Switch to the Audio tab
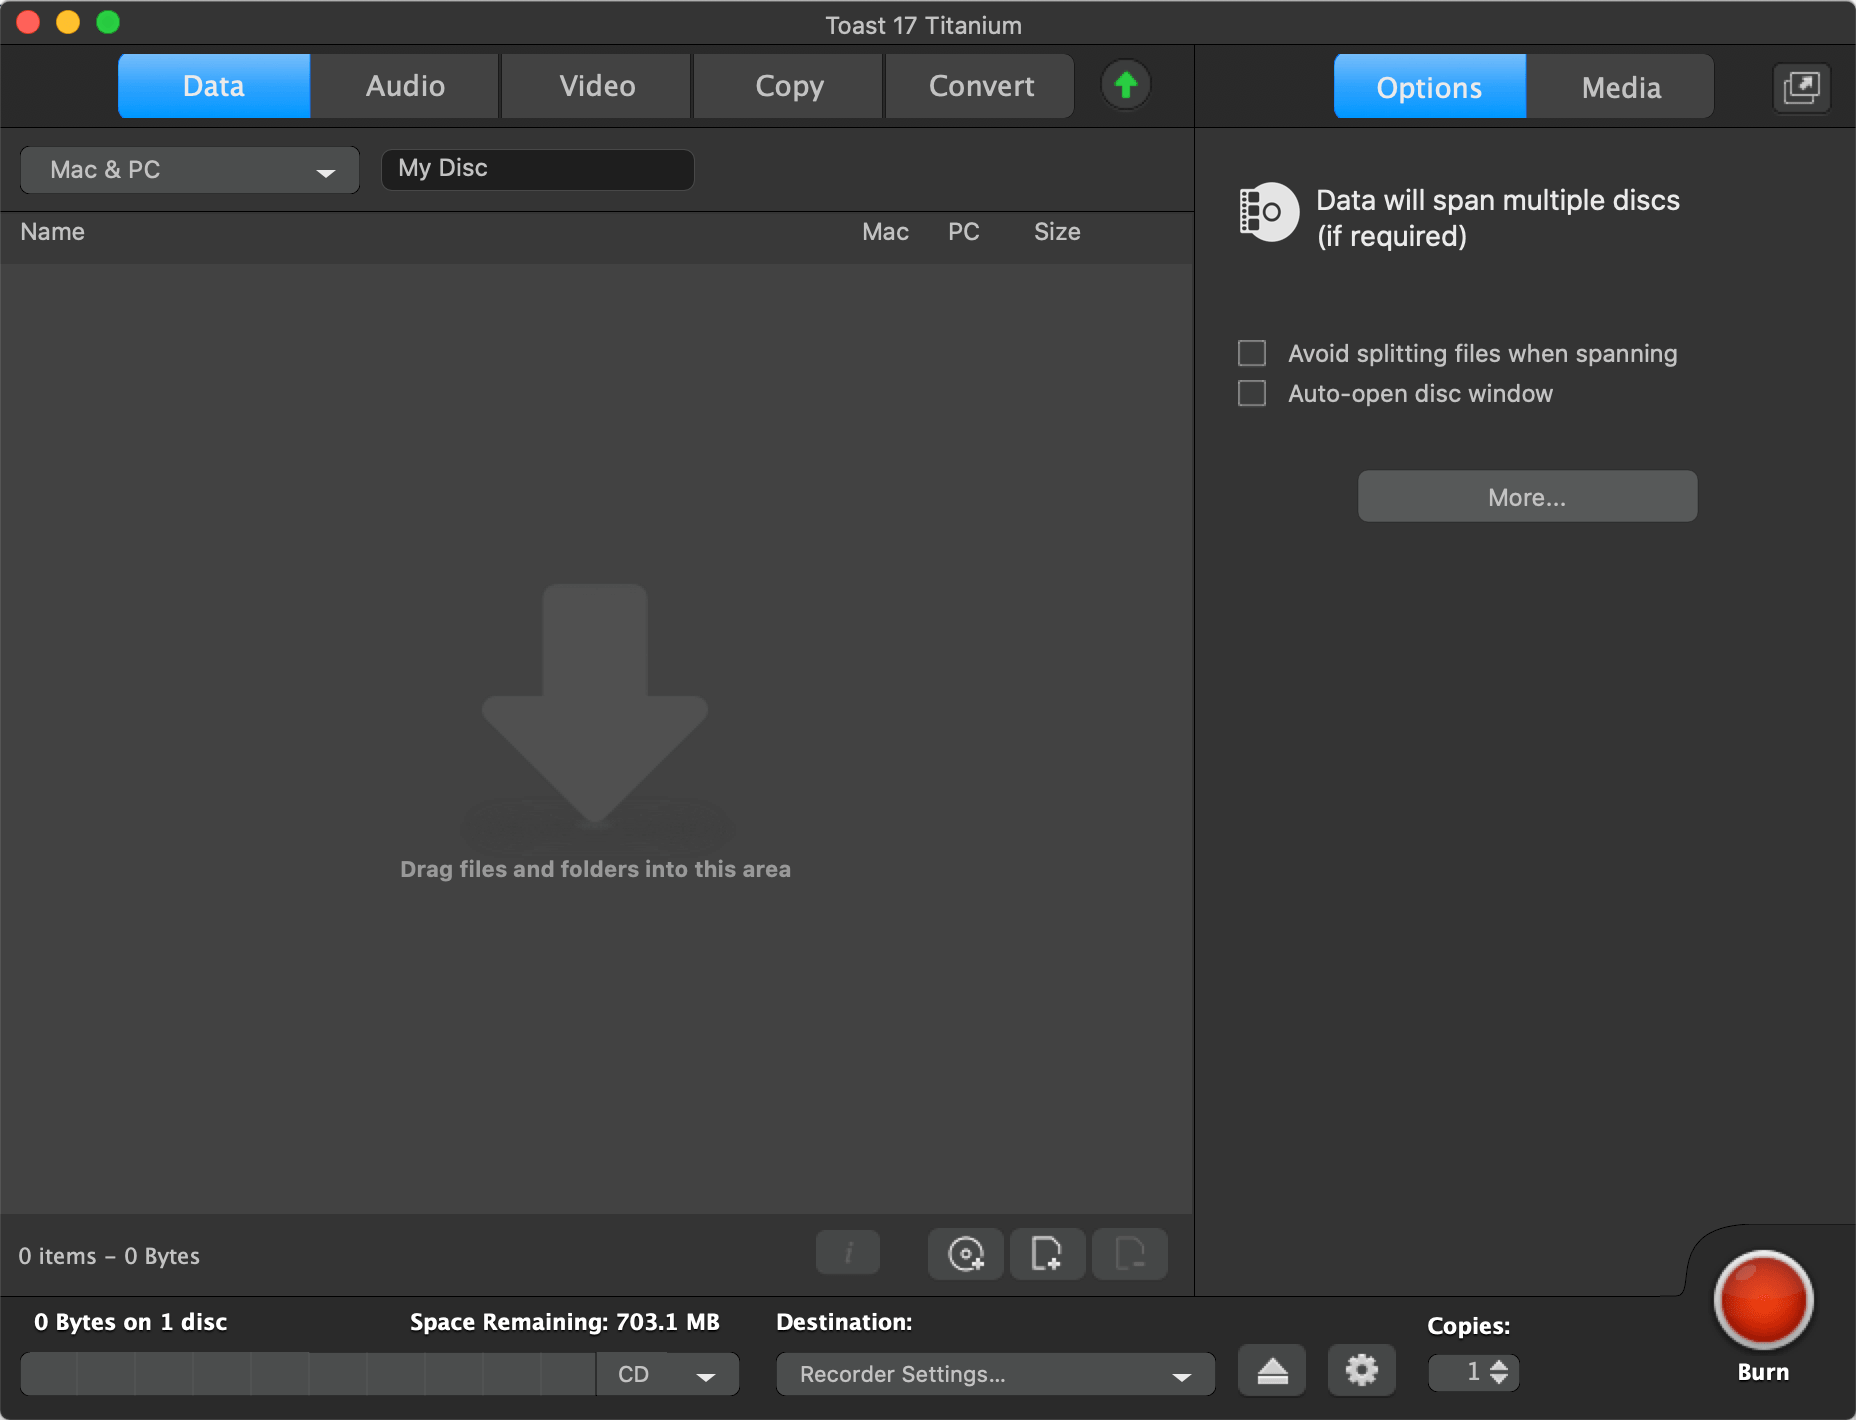Viewport: 1856px width, 1420px height. 405,87
